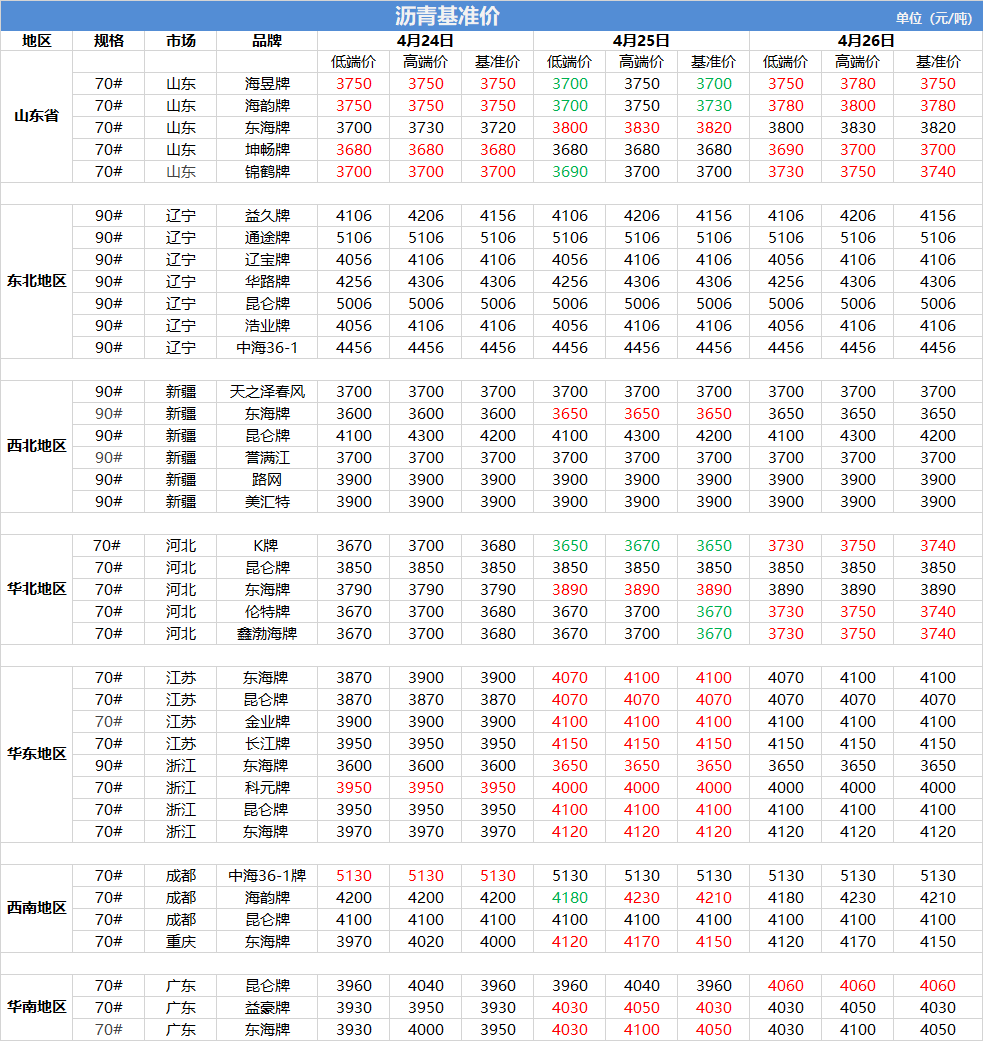This screenshot has width=983, height=1041.
Task: Click the 品牌 column header
Action: (267, 41)
